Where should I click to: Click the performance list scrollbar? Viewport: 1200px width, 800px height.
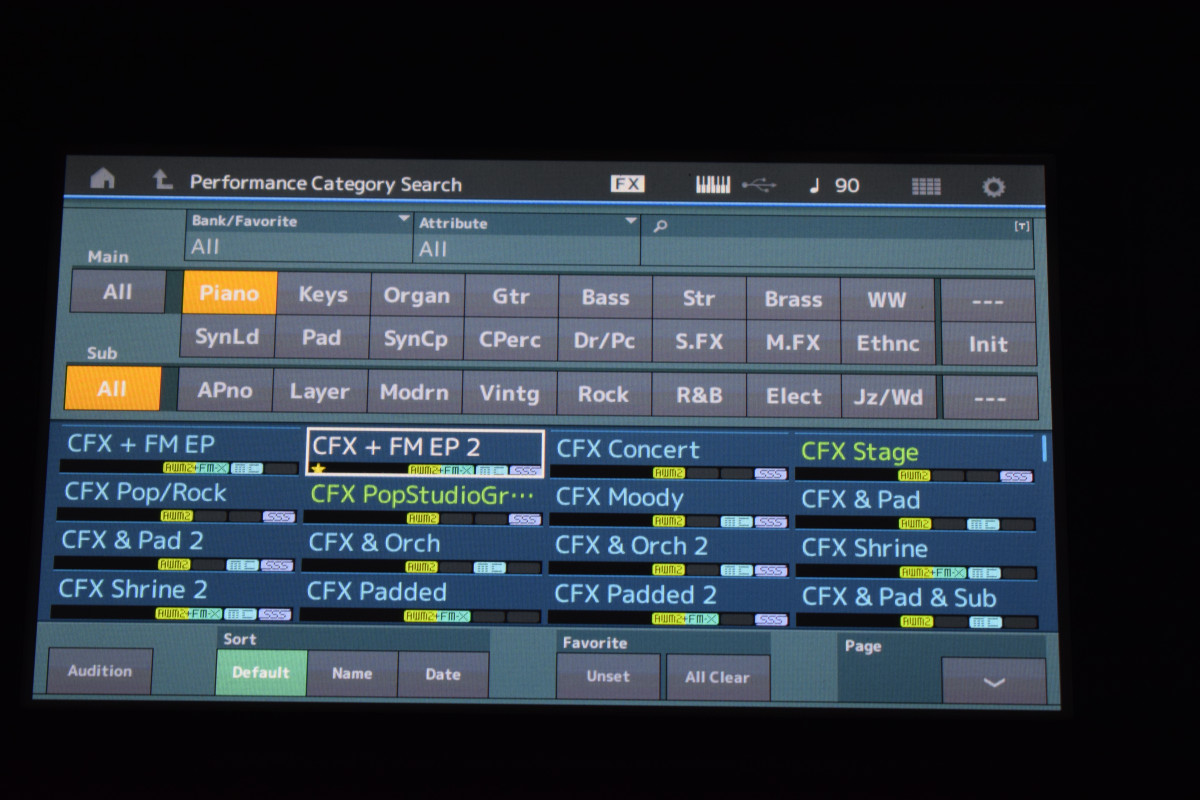click(x=1044, y=449)
